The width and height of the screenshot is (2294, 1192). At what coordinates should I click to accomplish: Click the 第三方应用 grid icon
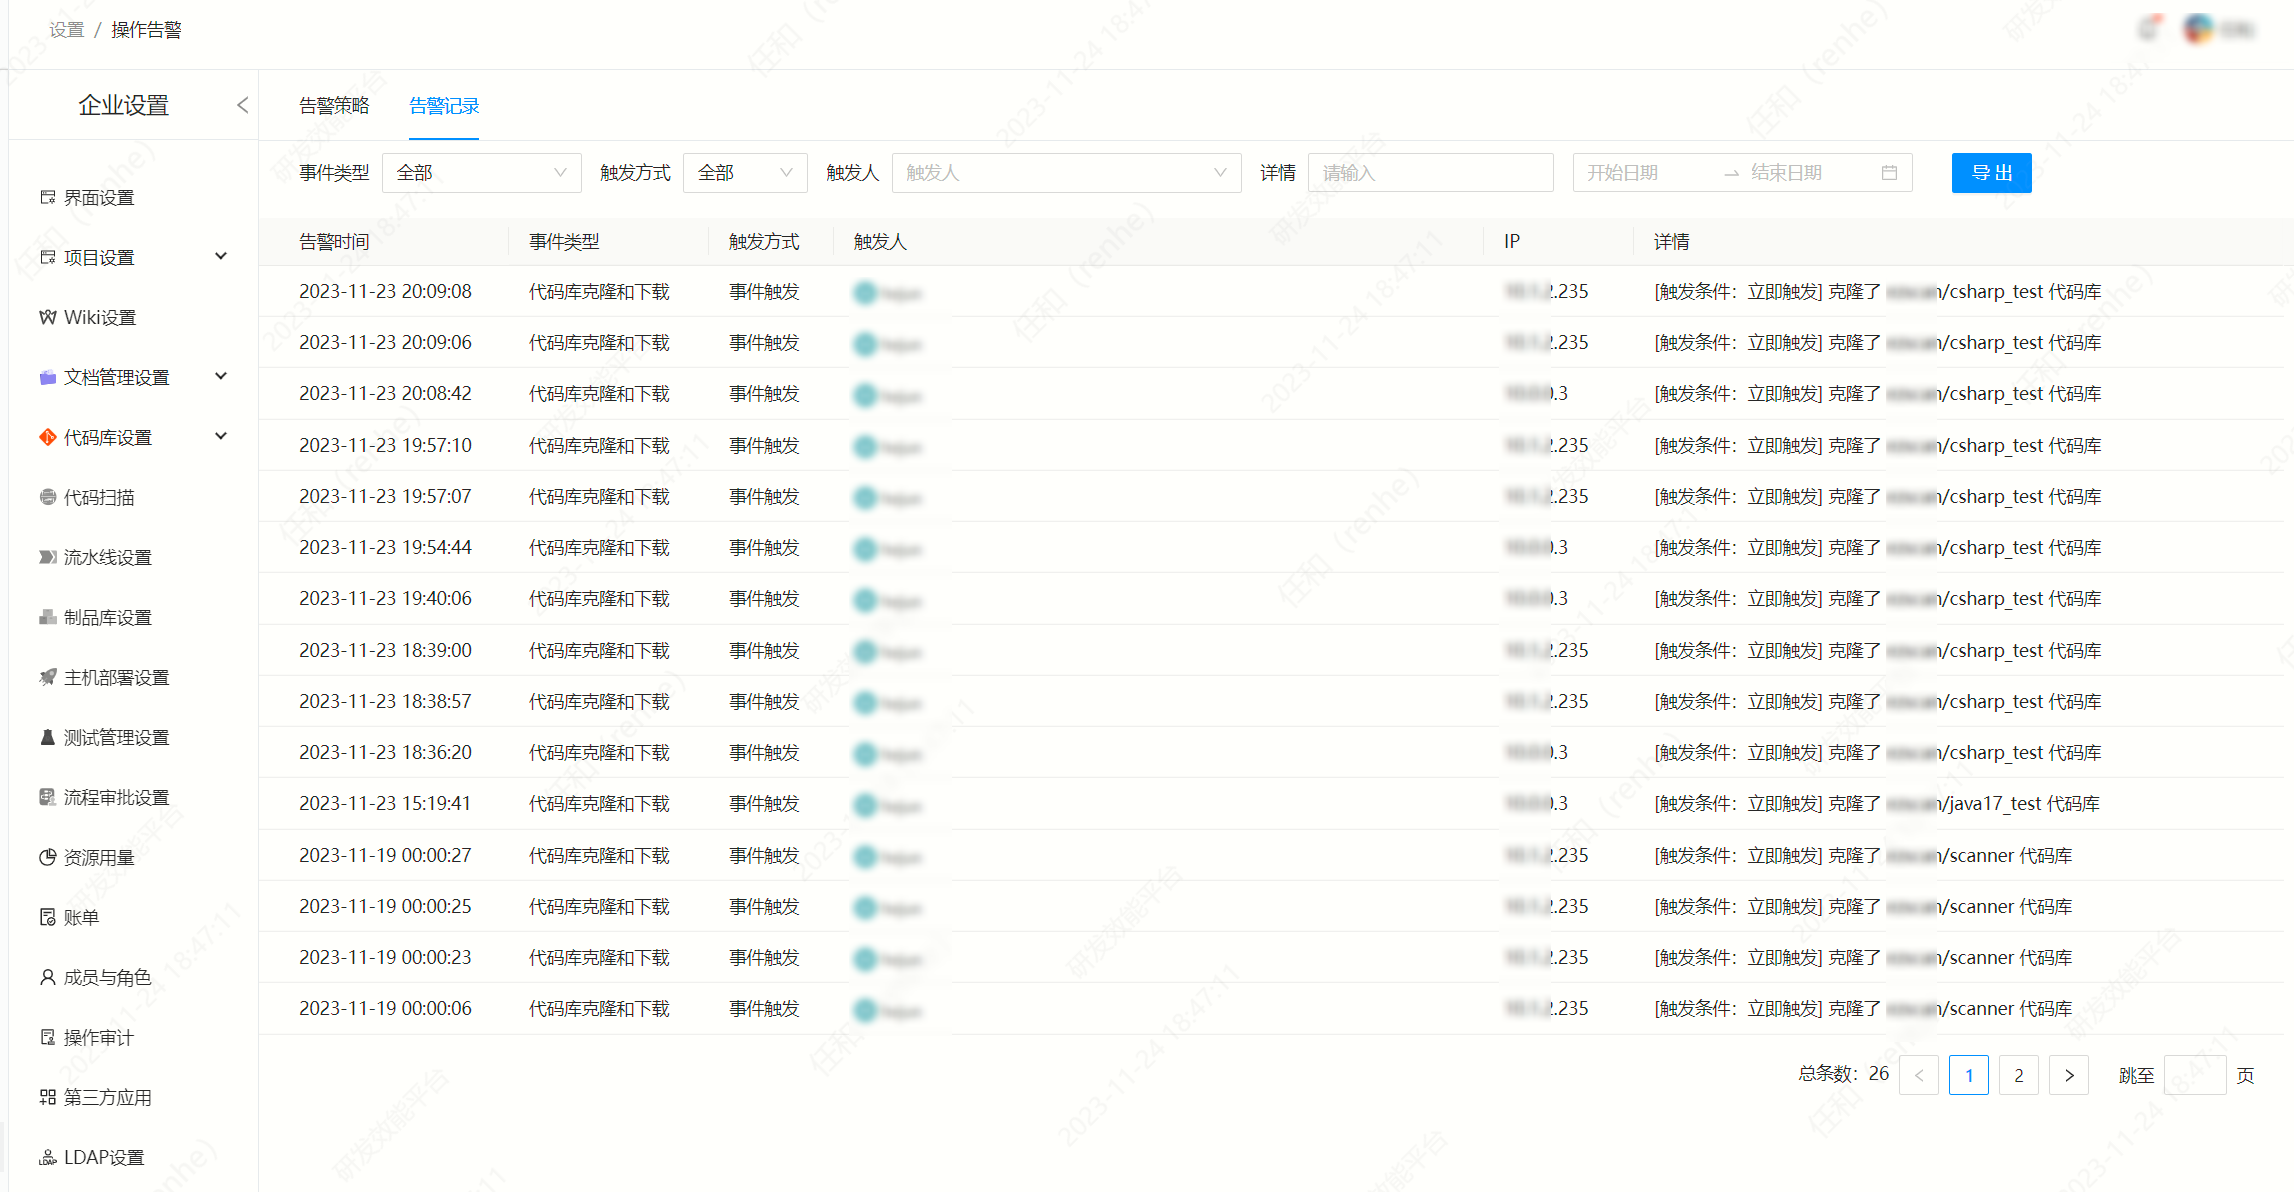[47, 1097]
